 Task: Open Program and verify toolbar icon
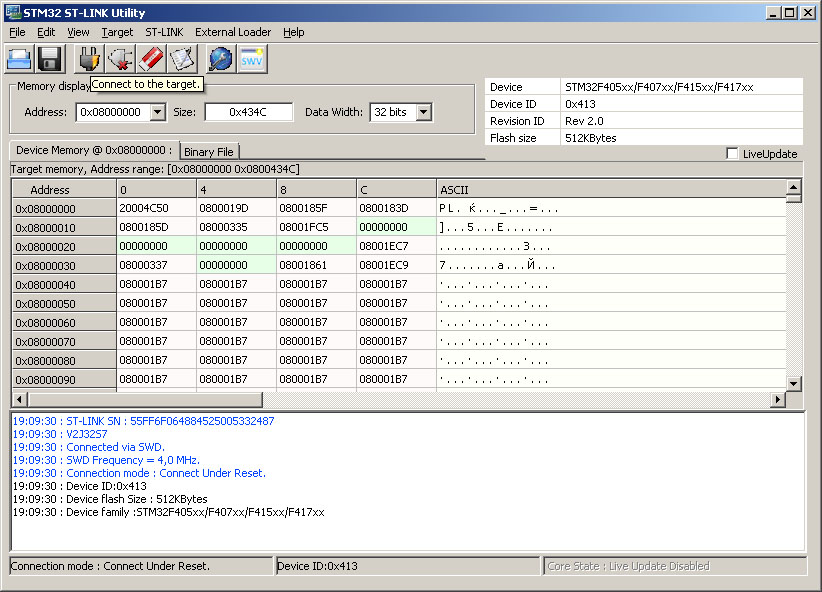[181, 59]
